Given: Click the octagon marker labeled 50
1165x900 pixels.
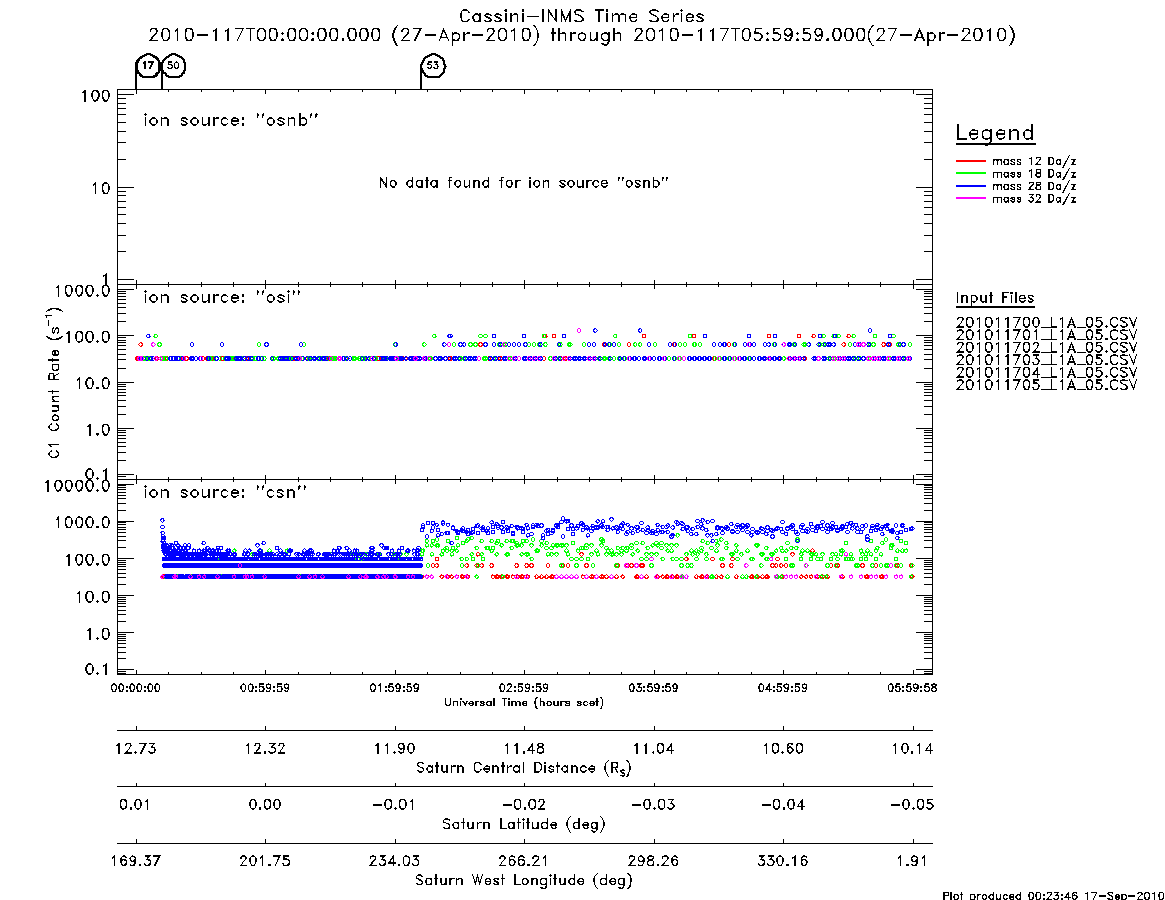Looking at the screenshot, I should pyautogui.click(x=173, y=65).
